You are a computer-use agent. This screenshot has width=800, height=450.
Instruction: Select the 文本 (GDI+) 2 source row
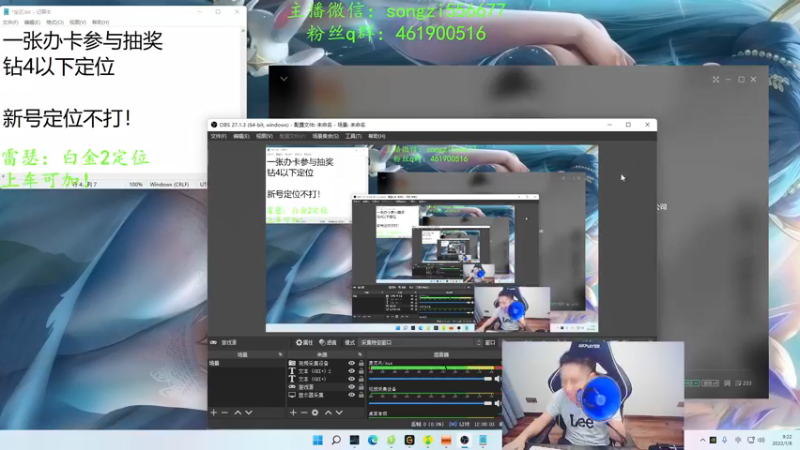[326, 371]
